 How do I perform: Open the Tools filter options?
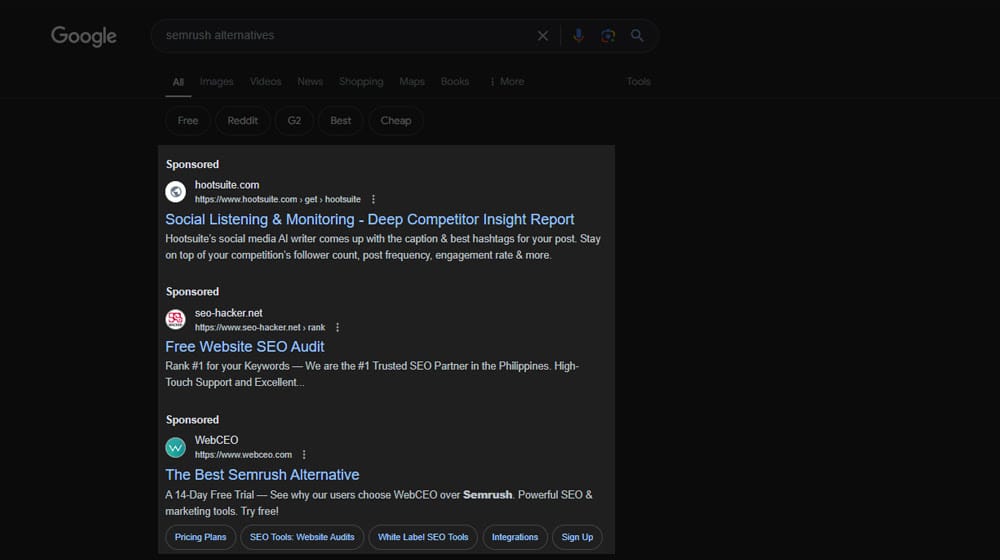point(638,82)
